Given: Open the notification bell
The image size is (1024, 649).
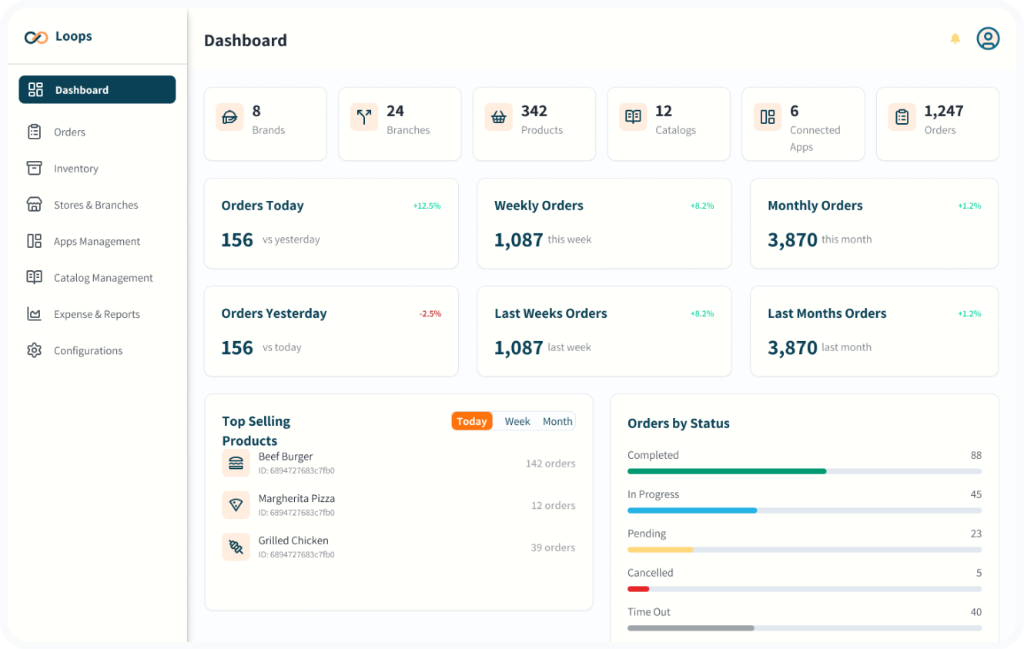Looking at the screenshot, I should tap(955, 38).
